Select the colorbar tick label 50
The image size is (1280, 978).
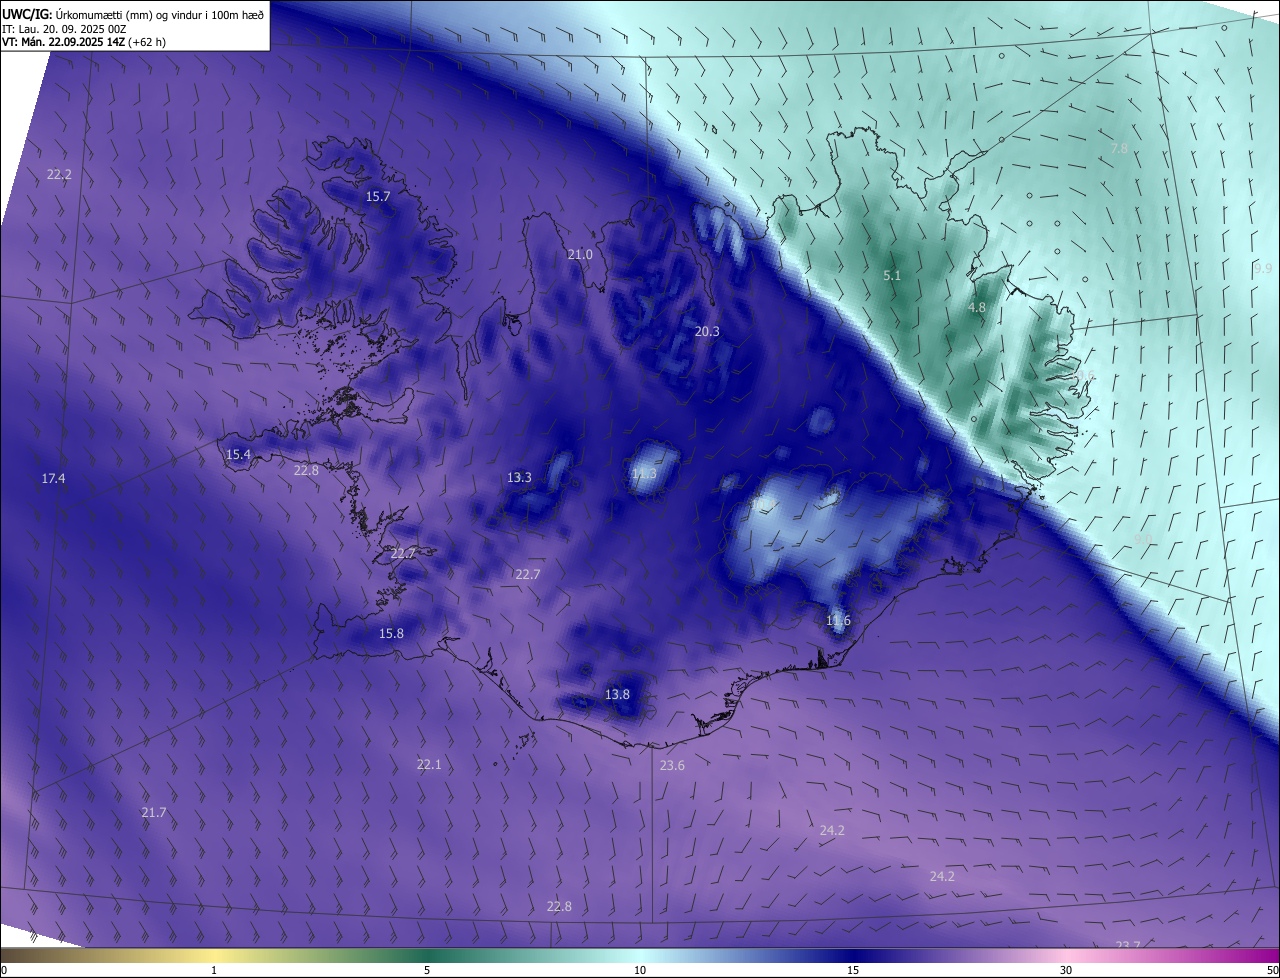(1271, 970)
